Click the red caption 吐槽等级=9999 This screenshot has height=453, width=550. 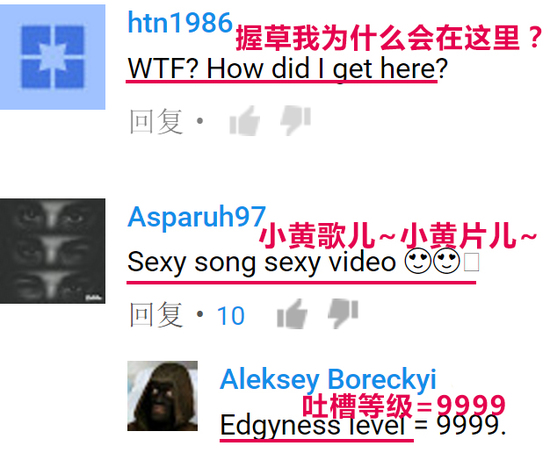(403, 405)
